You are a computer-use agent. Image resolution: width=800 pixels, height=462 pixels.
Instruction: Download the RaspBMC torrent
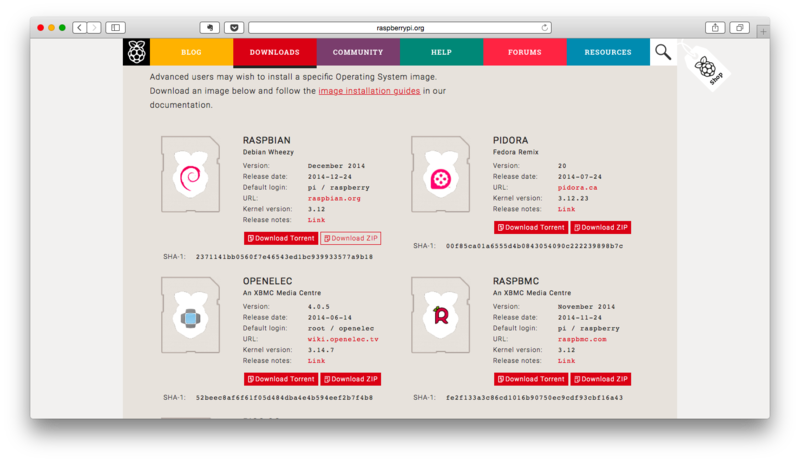pyautogui.click(x=531, y=379)
